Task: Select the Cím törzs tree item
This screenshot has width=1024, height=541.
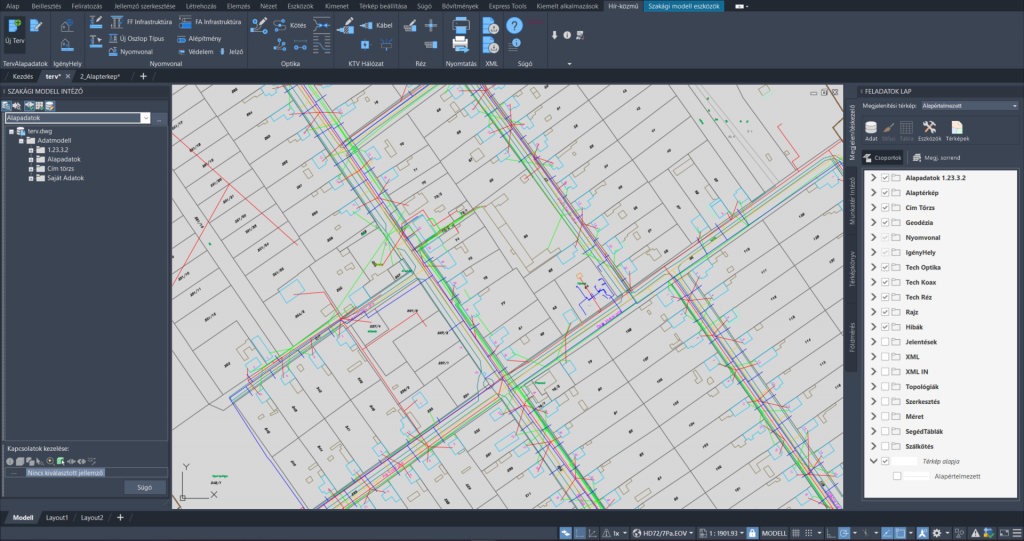Action: 60,169
